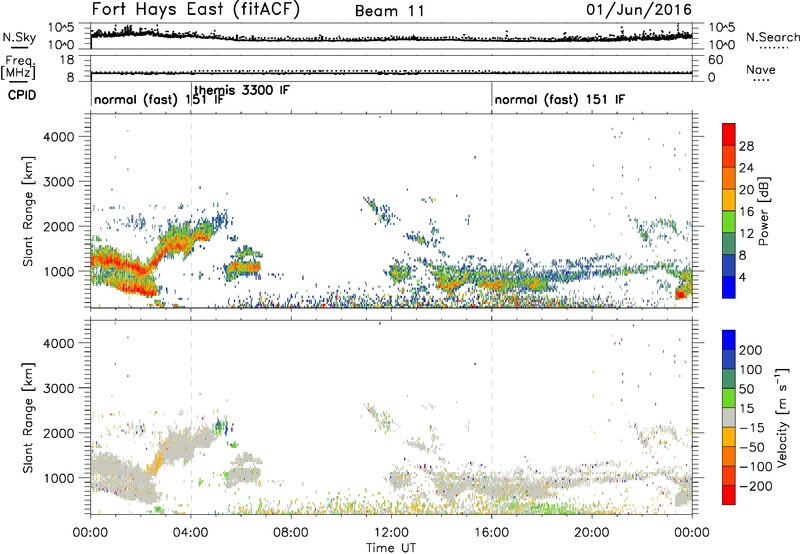Click the '12:00' time tick label
This screenshot has height=554, width=800.
coord(391,533)
